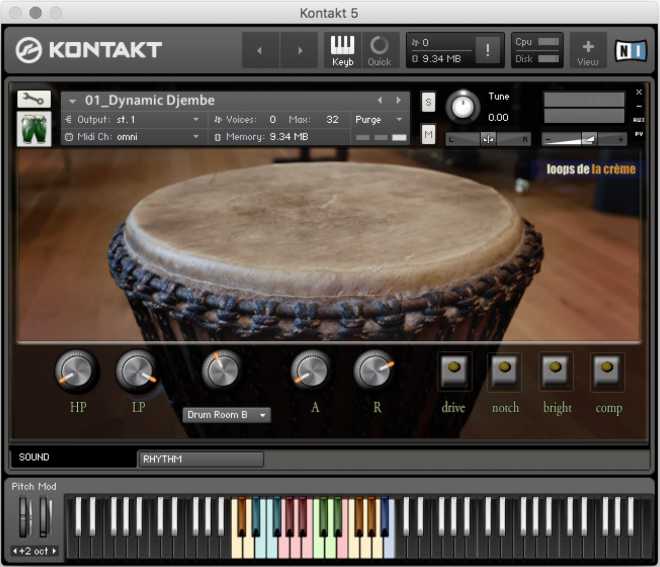The width and height of the screenshot is (660, 567).
Task: Click the loops de la crème logo
Action: click(x=591, y=169)
